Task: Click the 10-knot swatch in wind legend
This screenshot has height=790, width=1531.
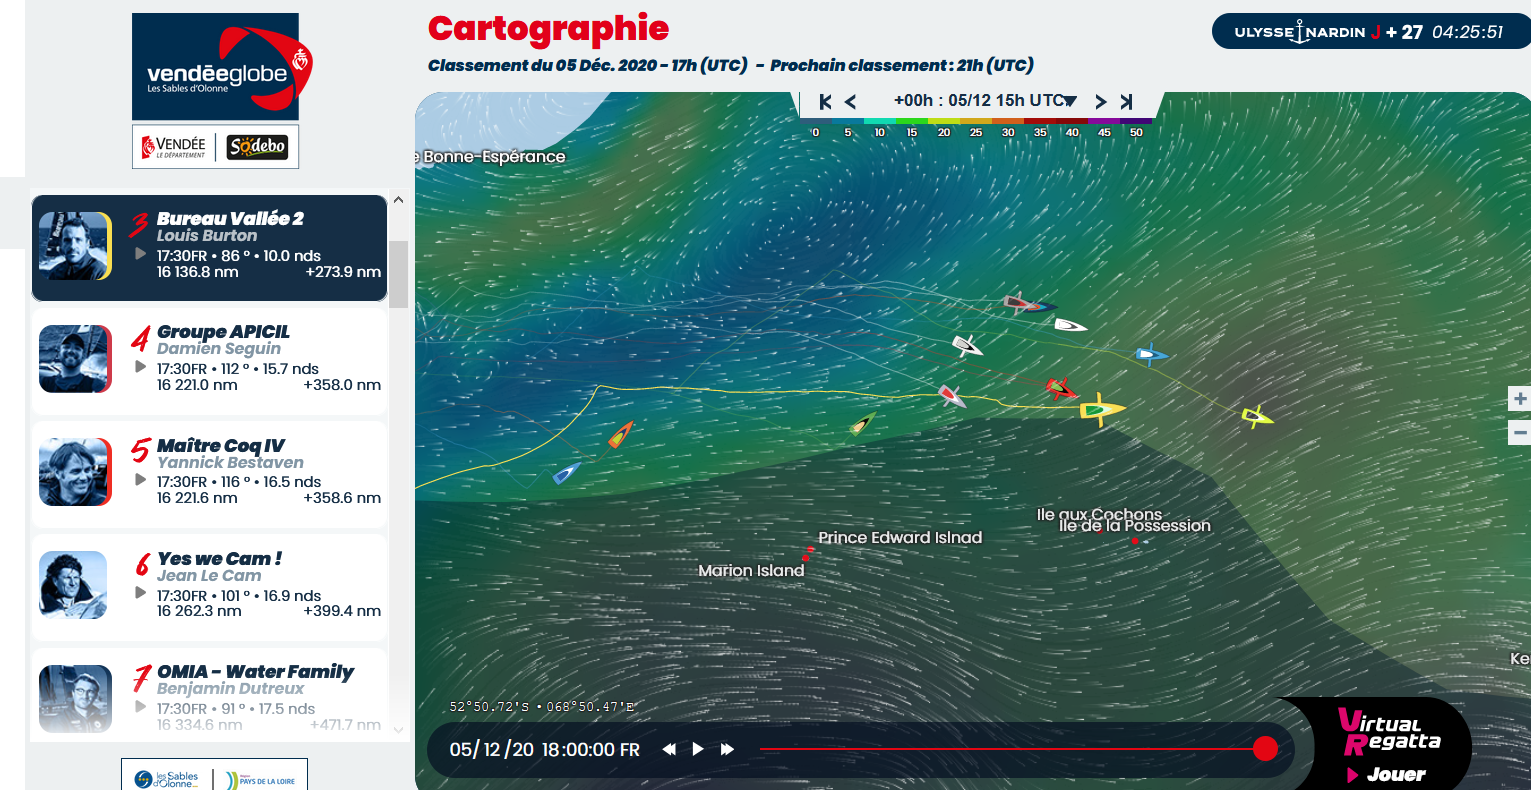Action: pyautogui.click(x=880, y=121)
